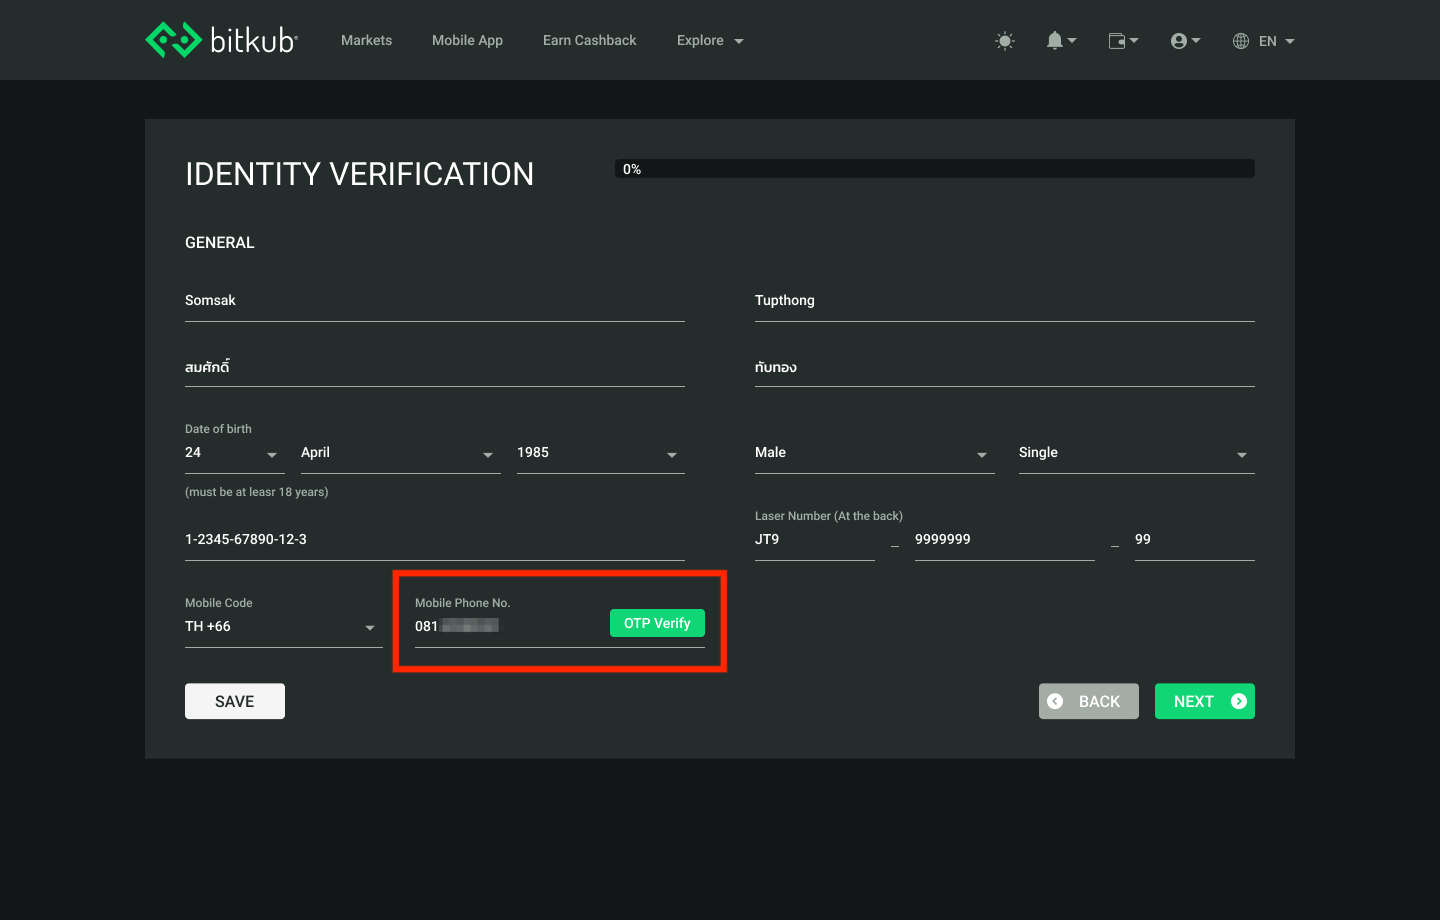
Task: Click the account profile icon
Action: pos(1179,40)
